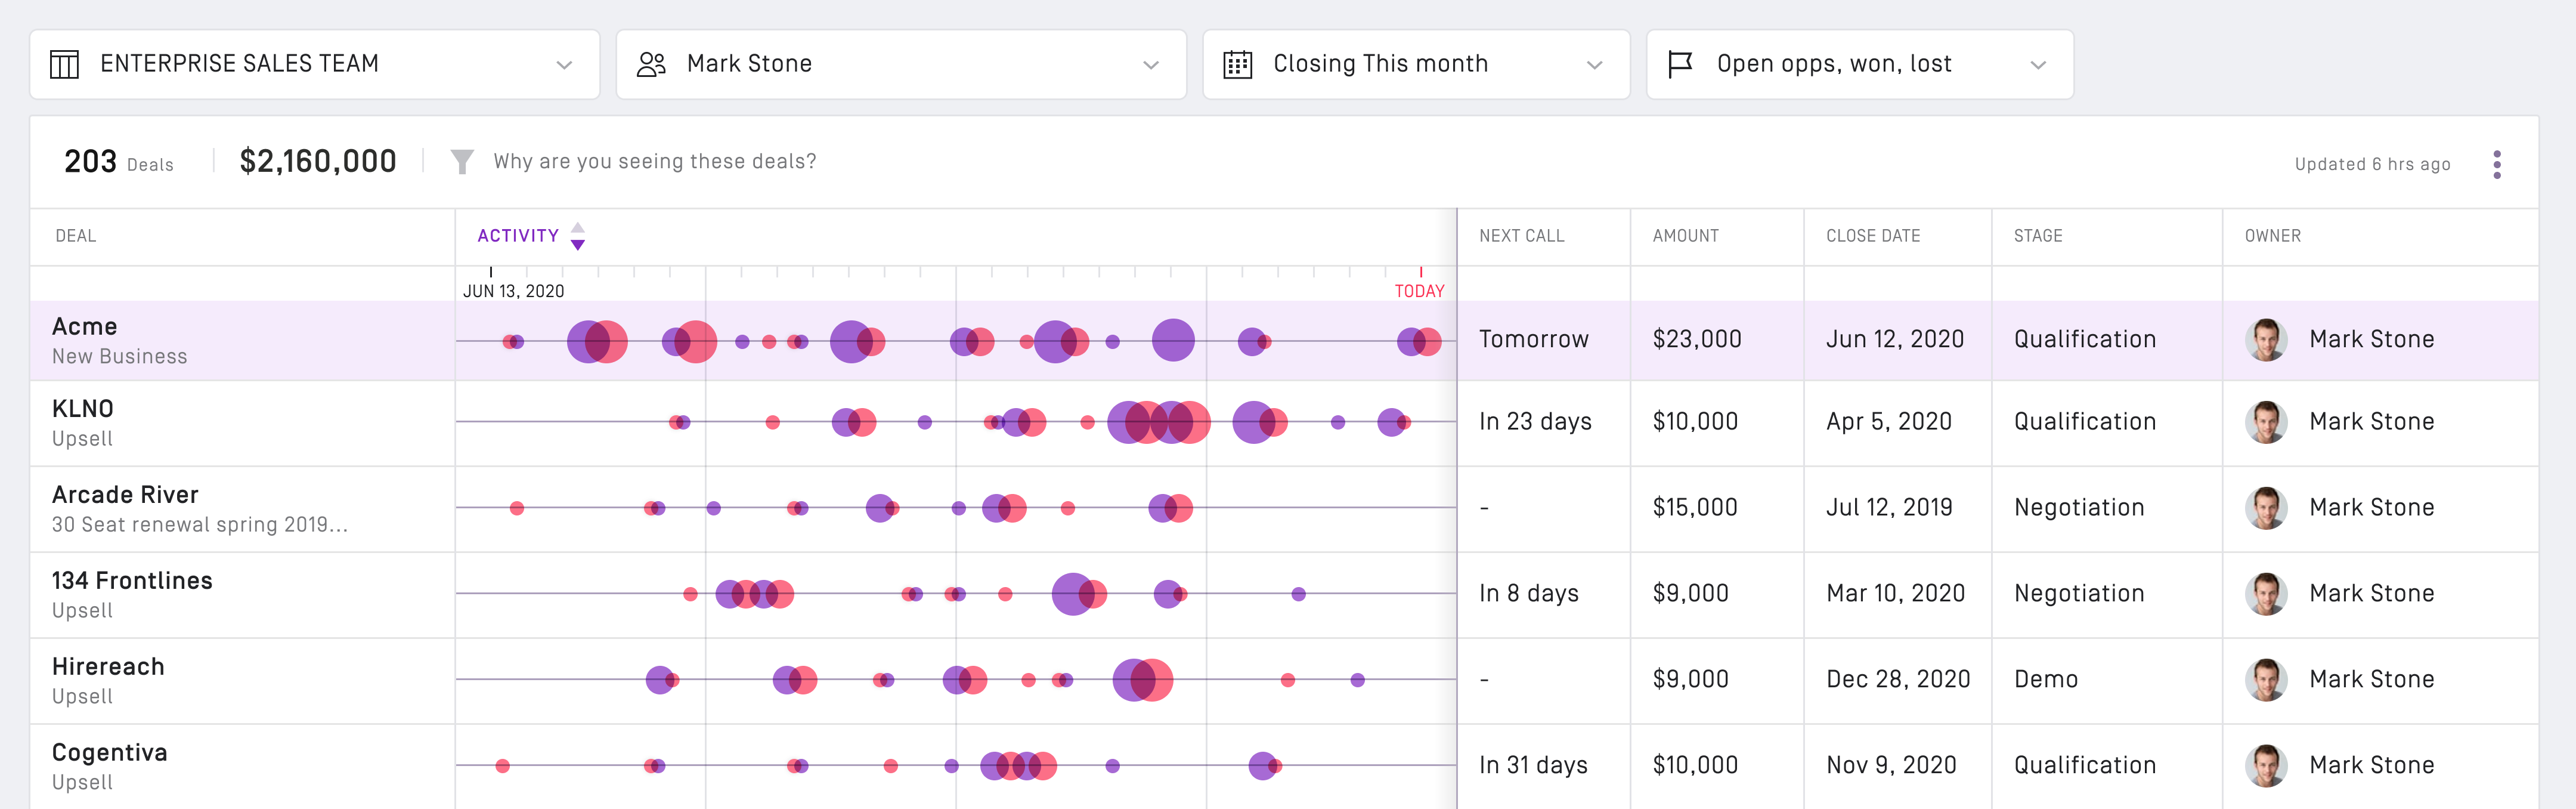Expand the Enterprise Sales Team dropdown

click(564, 65)
